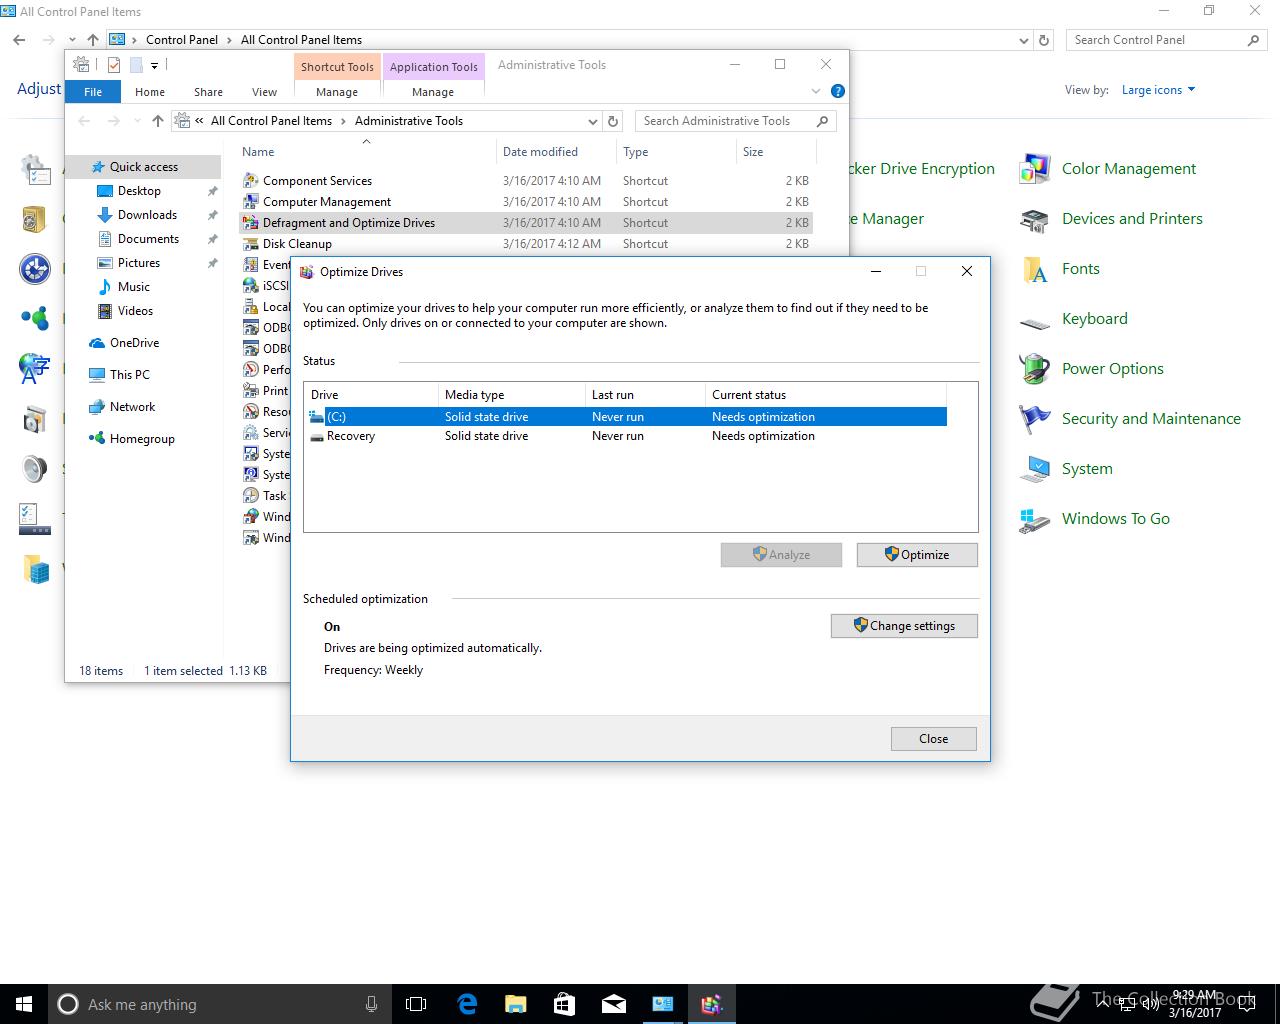1280x1024 pixels.
Task: Click the Optimize button
Action: tap(917, 555)
